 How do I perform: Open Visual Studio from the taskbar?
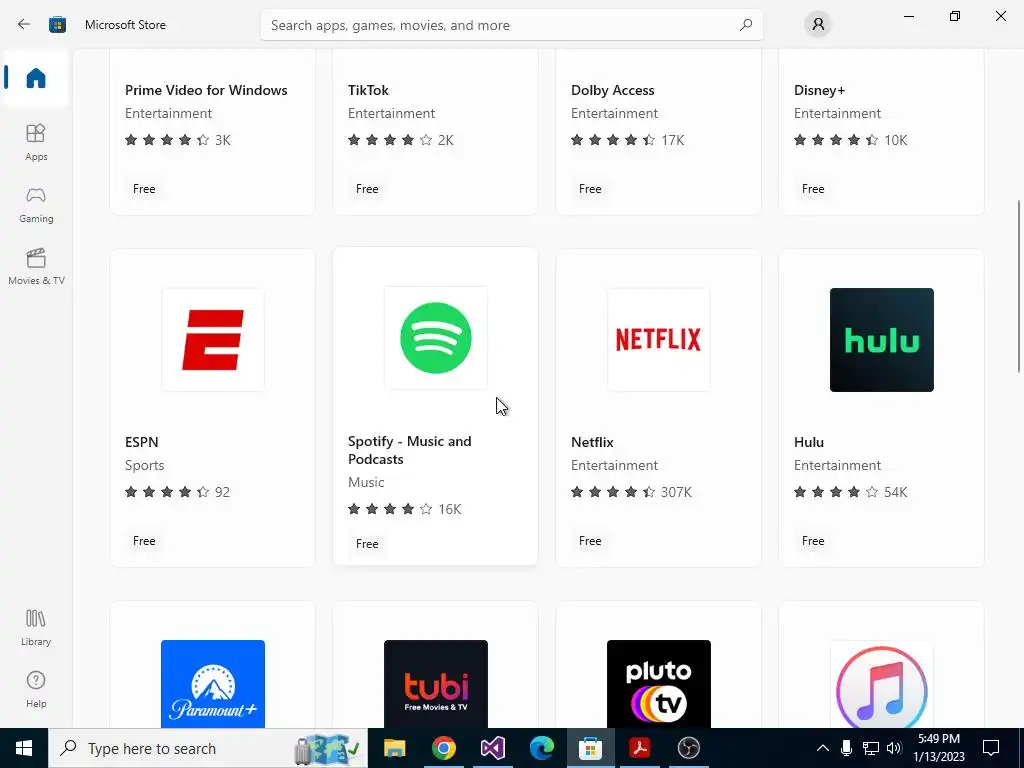492,748
